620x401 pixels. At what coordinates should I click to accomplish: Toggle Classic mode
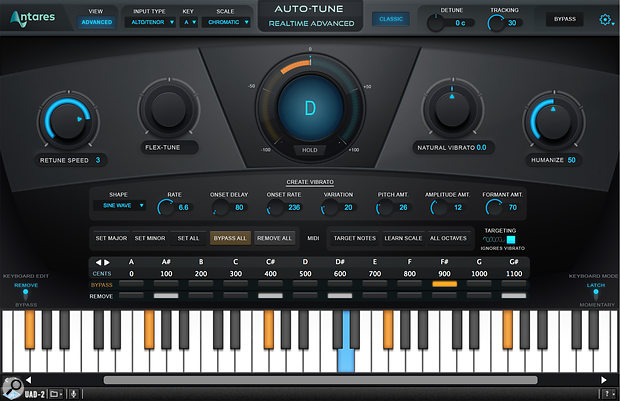tap(391, 19)
